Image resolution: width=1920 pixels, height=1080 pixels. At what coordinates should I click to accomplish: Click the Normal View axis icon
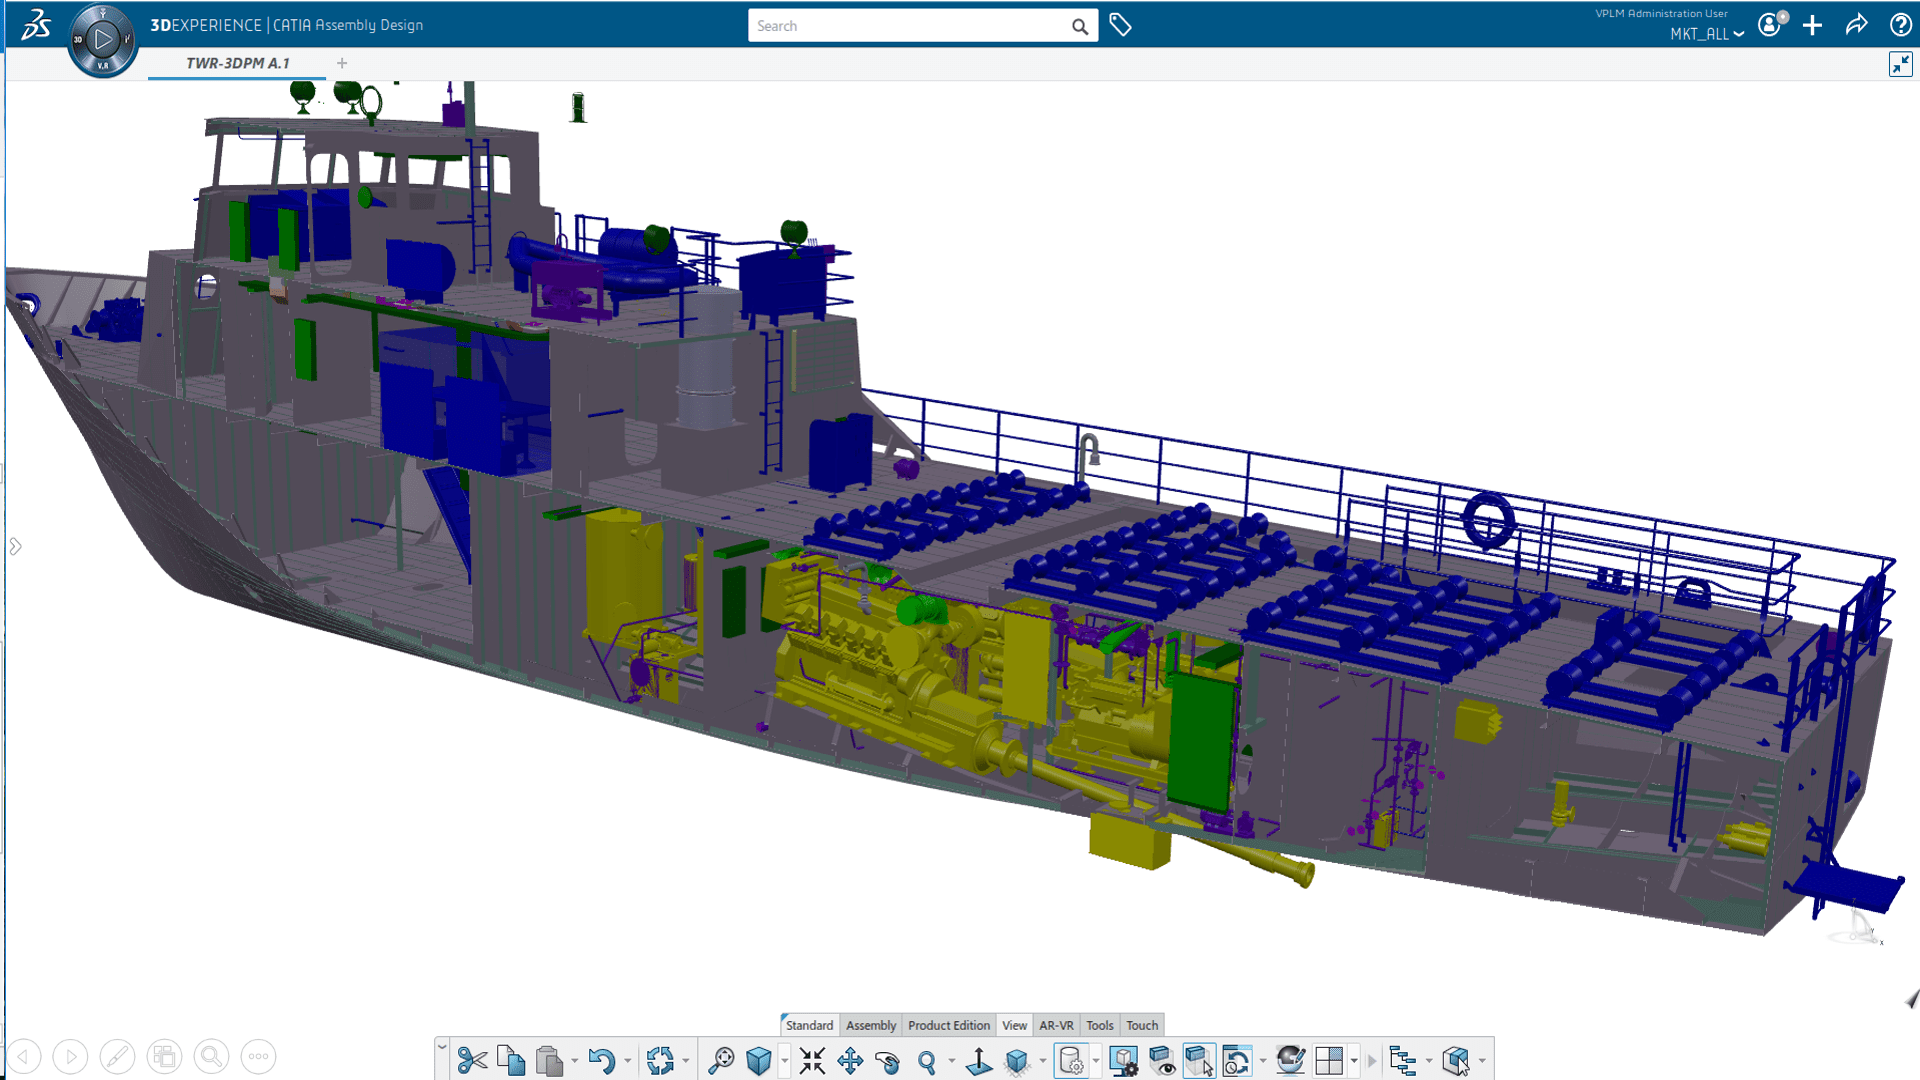(979, 1061)
